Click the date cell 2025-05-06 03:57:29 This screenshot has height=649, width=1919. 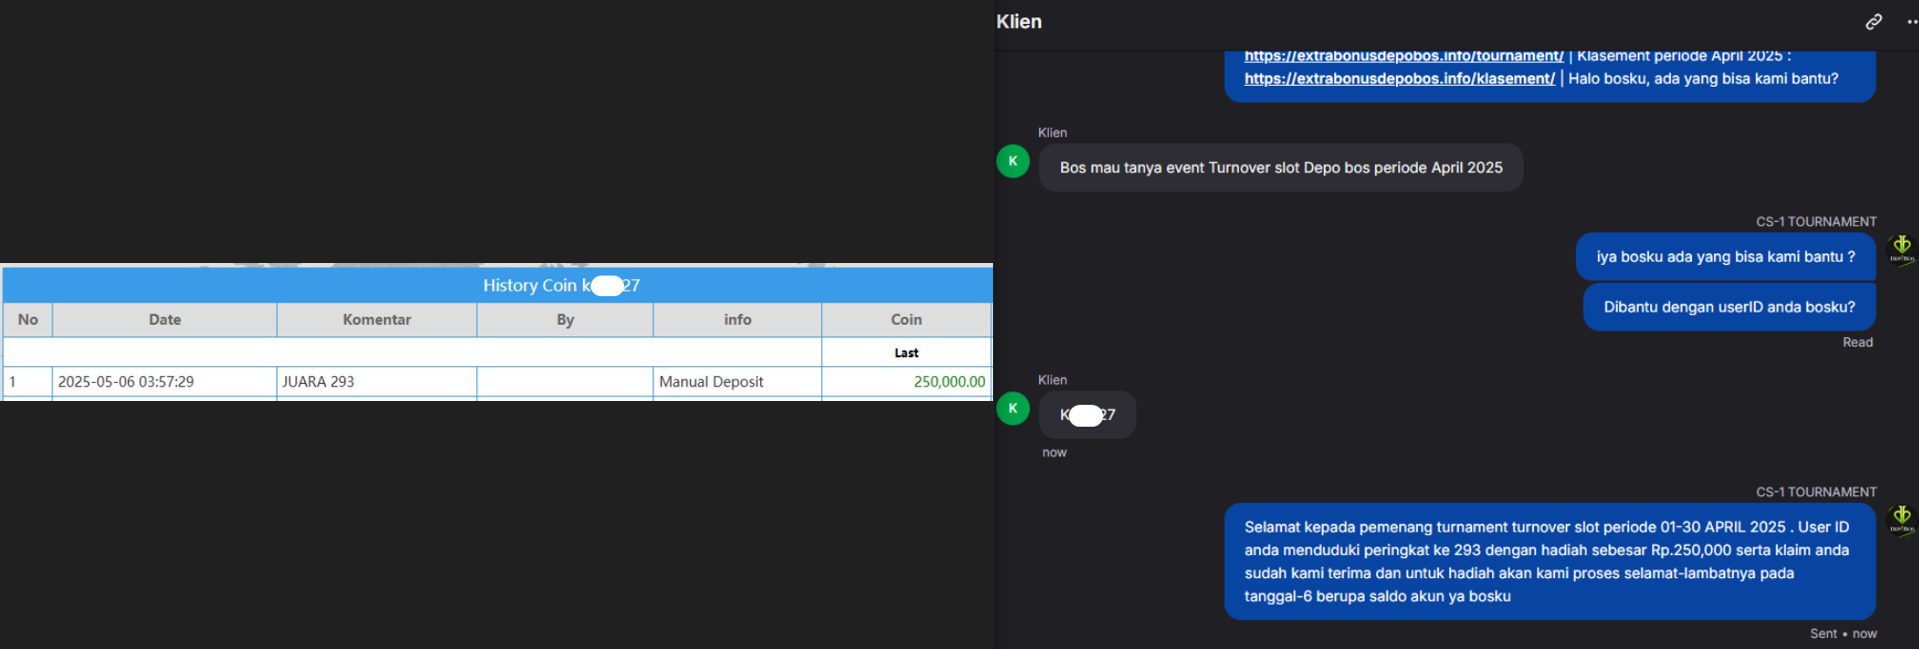(x=164, y=382)
